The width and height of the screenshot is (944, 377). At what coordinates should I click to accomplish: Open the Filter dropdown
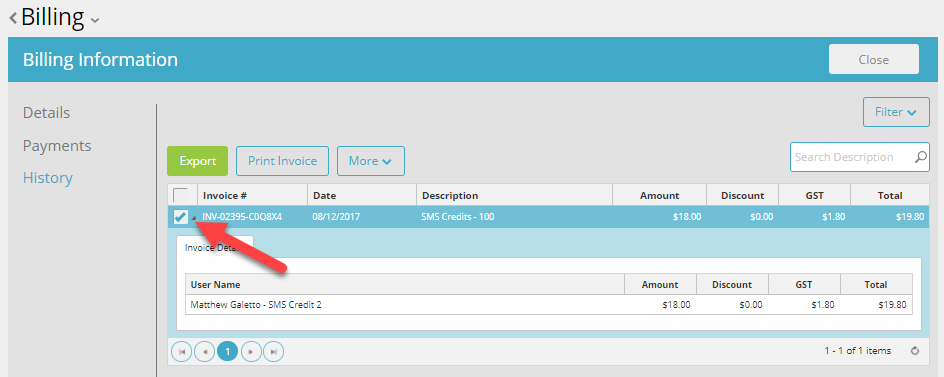click(896, 112)
